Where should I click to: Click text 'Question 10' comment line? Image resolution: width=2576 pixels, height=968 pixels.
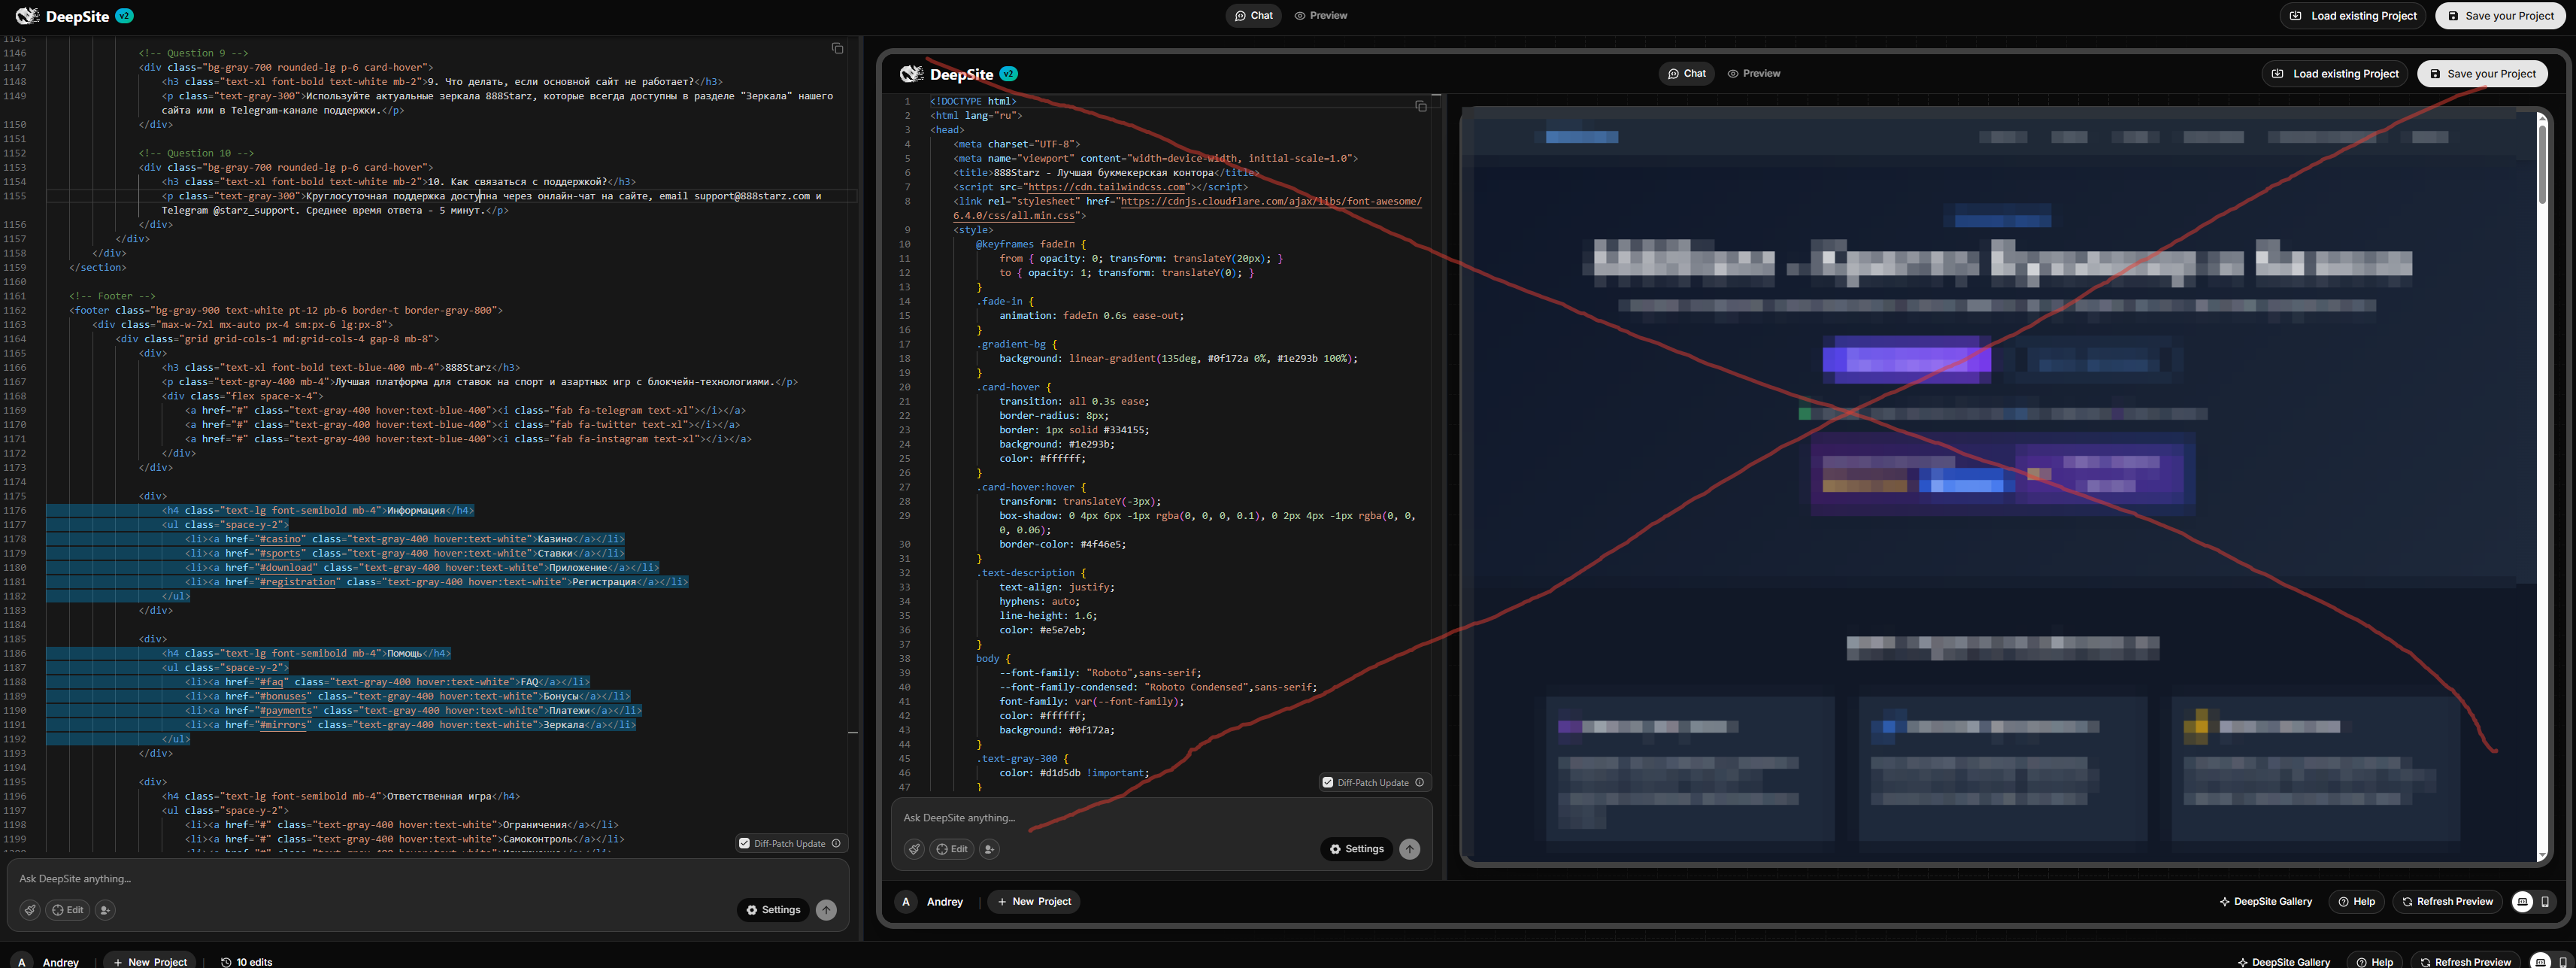pos(197,153)
